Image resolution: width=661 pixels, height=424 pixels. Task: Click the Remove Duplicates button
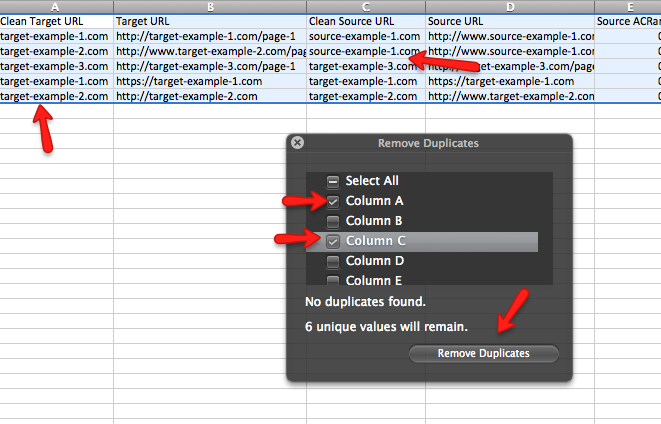click(483, 353)
